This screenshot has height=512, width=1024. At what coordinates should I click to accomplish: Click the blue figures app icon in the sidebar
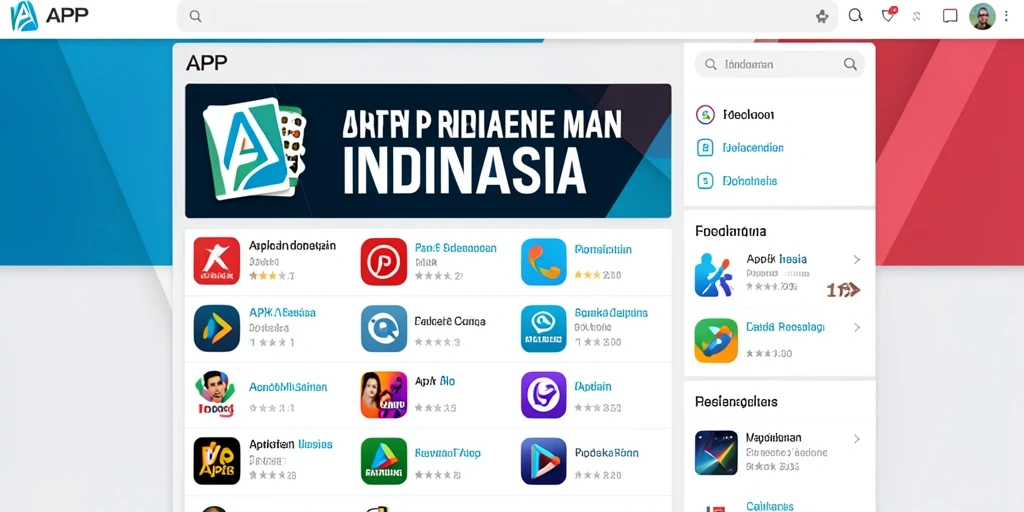714,275
